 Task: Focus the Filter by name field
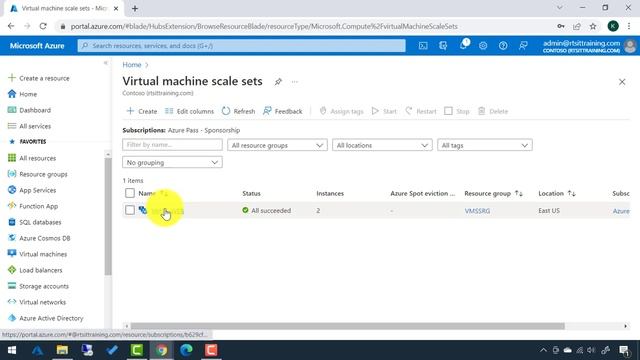click(172, 145)
